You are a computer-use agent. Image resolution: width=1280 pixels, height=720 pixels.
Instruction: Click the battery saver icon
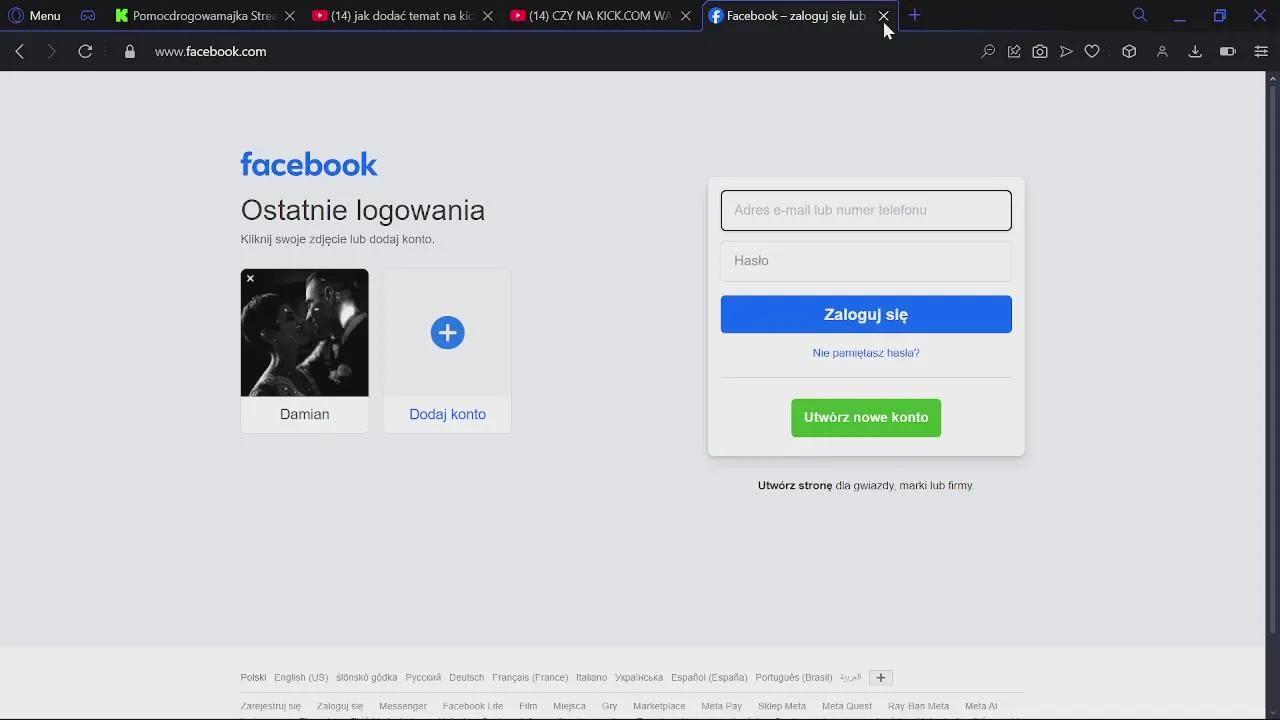point(1228,51)
